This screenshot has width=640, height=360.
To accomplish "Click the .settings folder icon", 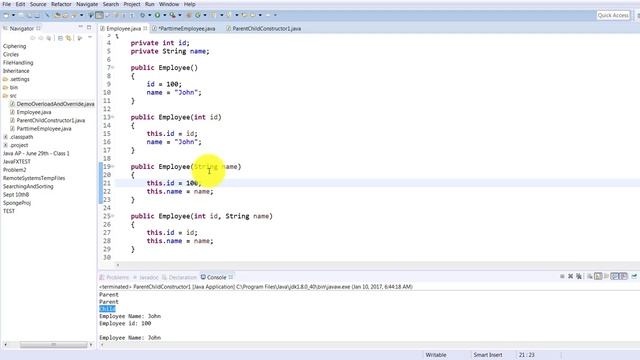I will 5,79.
